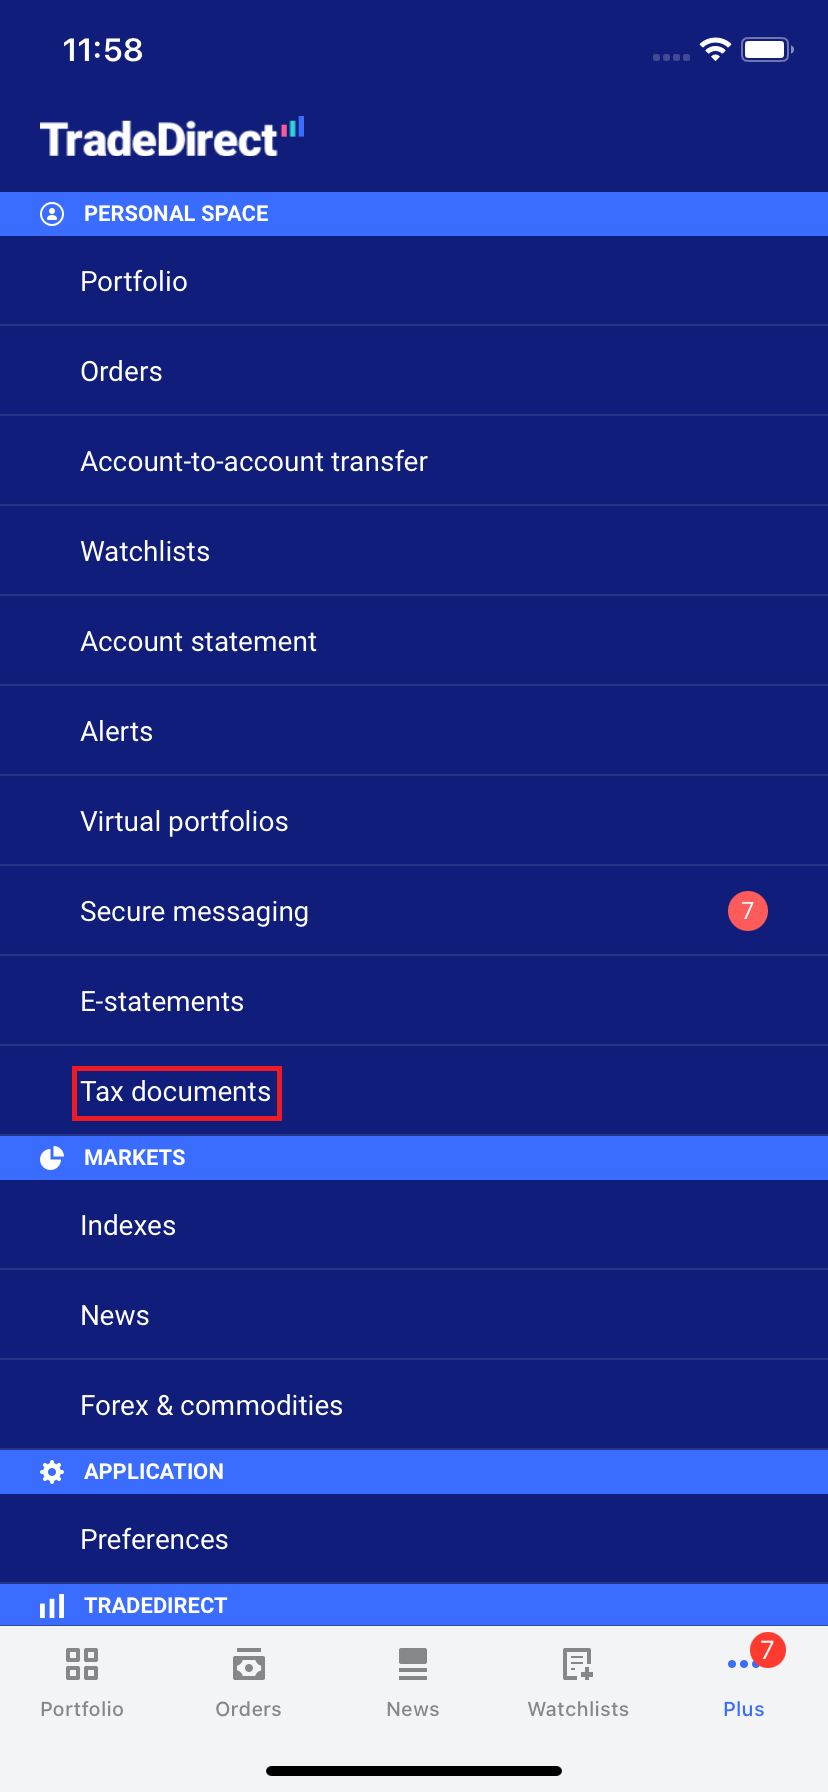Tap the TradeDirect logo at top
The height and width of the screenshot is (1792, 828).
[172, 139]
